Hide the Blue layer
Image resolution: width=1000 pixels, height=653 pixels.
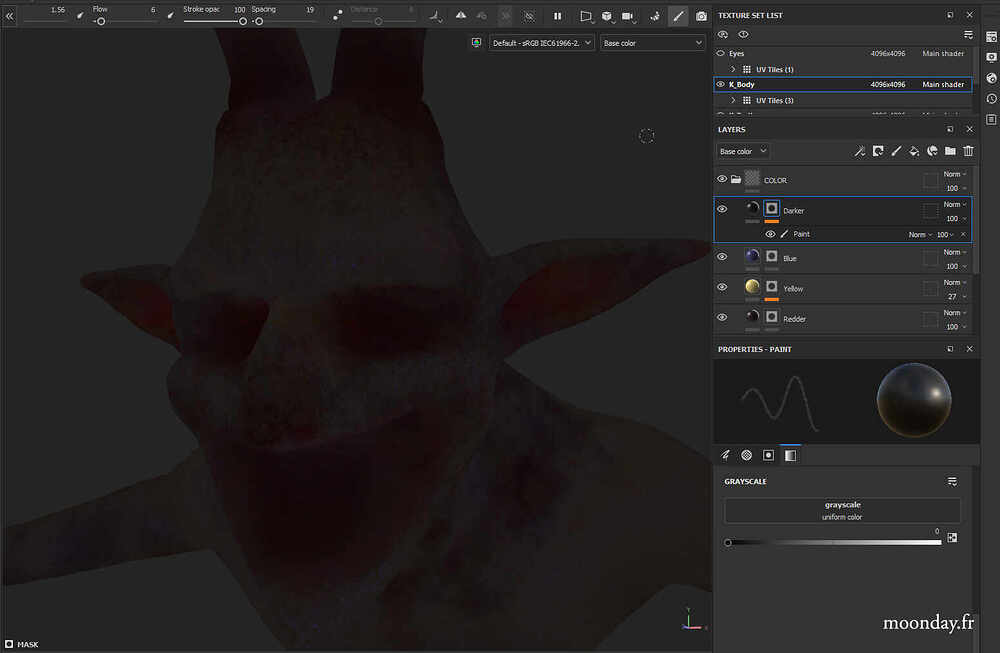722,257
